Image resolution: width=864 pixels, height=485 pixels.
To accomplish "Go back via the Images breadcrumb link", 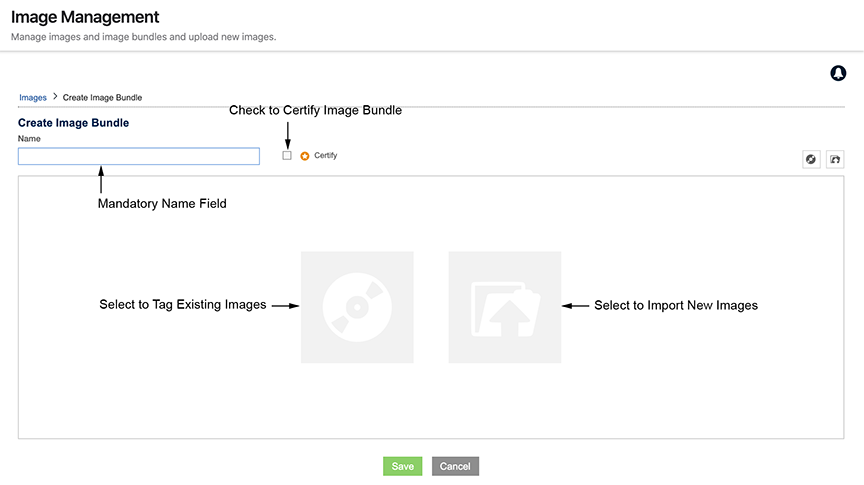I will point(33,98).
